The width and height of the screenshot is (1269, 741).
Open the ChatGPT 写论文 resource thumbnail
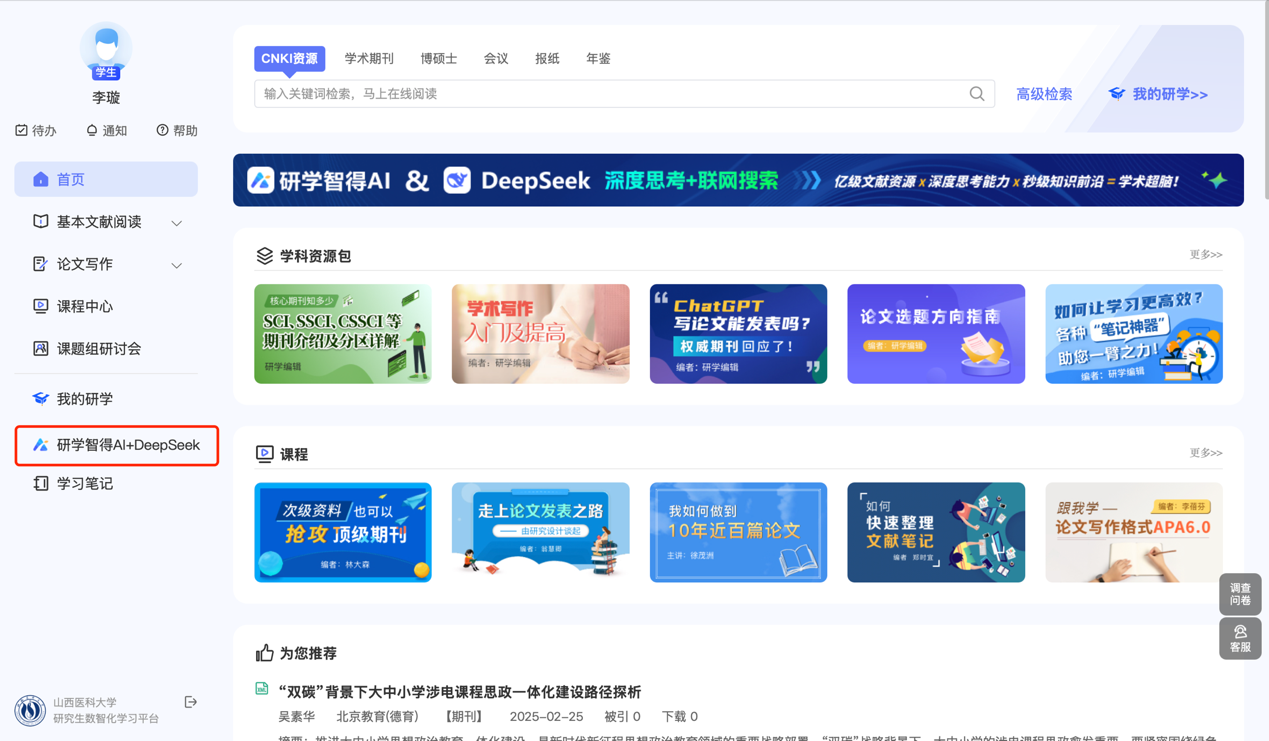click(738, 334)
